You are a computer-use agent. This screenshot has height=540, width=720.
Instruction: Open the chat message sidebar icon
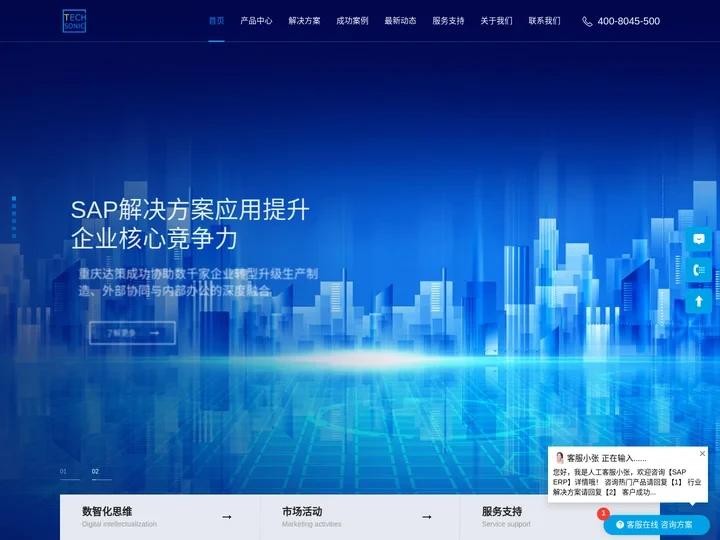pyautogui.click(x=698, y=239)
